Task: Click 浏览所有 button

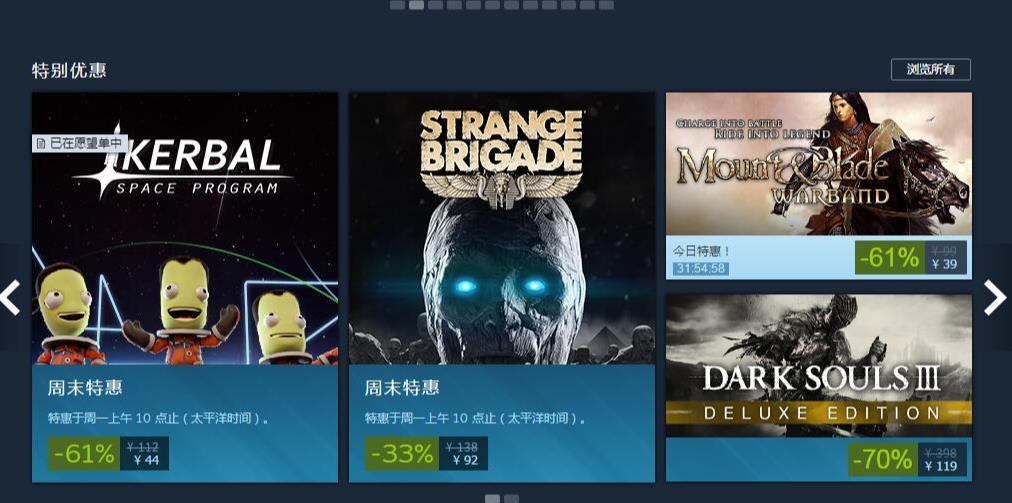Action: click(930, 70)
